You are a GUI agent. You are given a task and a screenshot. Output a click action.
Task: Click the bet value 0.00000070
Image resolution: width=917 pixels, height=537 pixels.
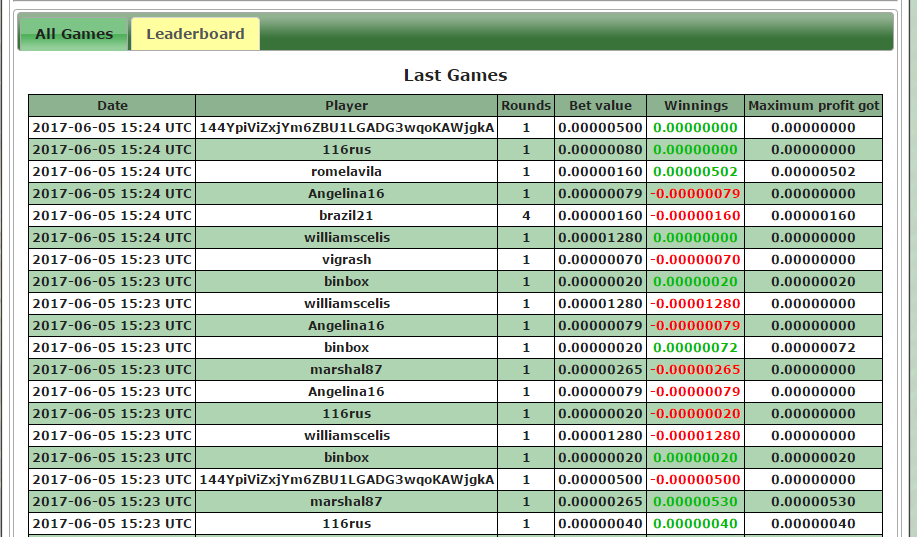[600, 259]
